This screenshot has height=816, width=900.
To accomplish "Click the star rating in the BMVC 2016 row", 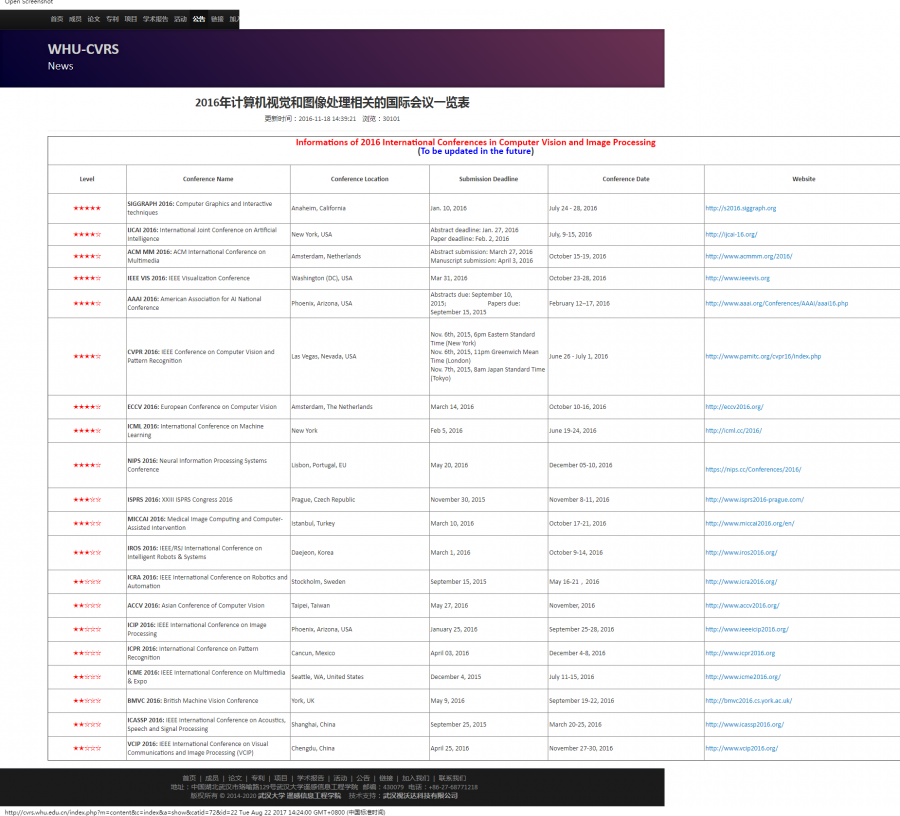I will click(87, 701).
